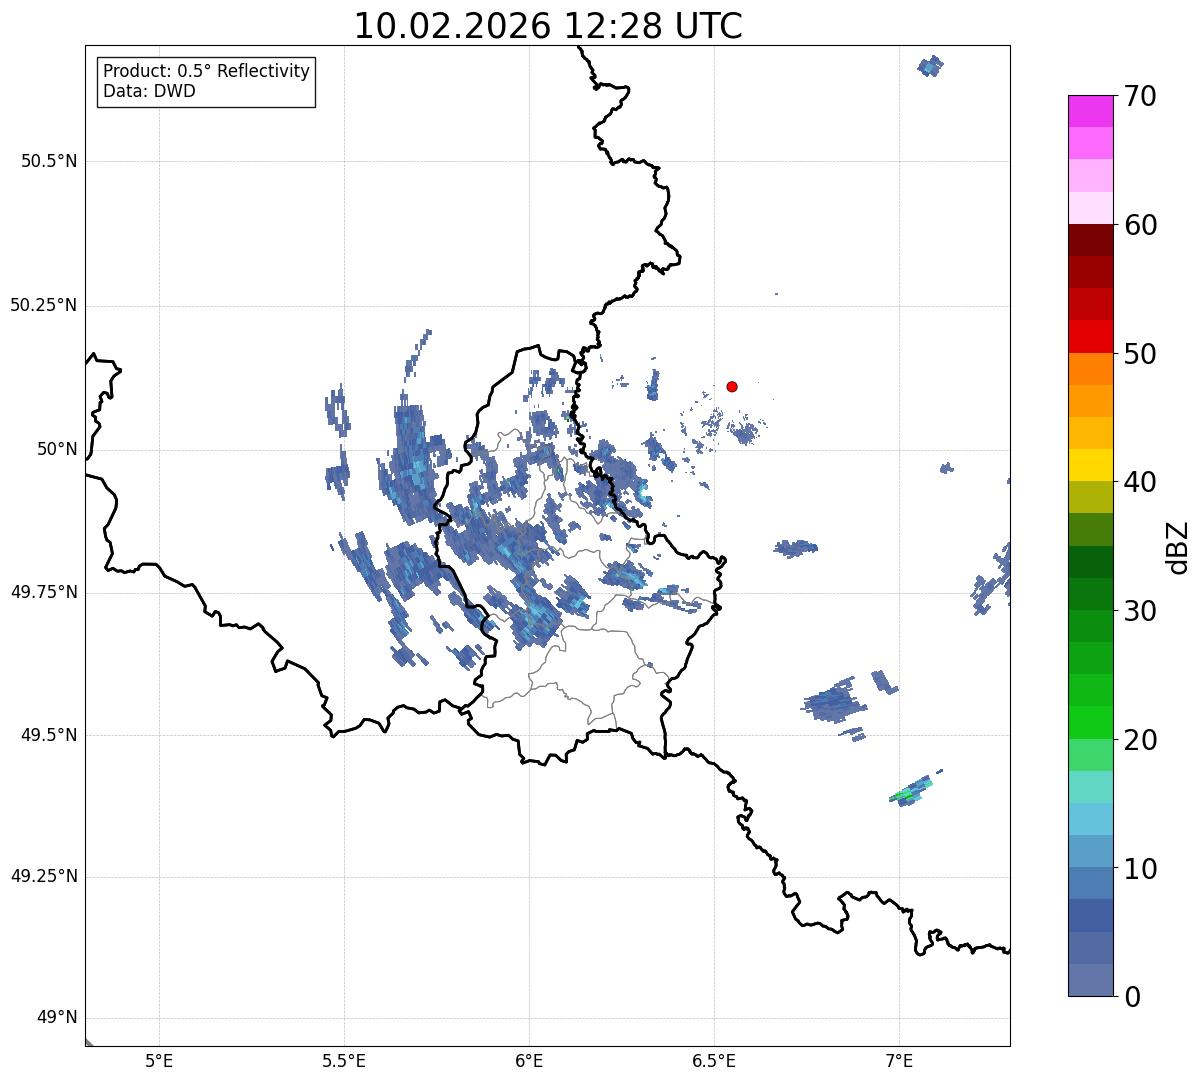1202x1081 pixels.
Task: Click the red station marker dot
Action: pyautogui.click(x=732, y=386)
